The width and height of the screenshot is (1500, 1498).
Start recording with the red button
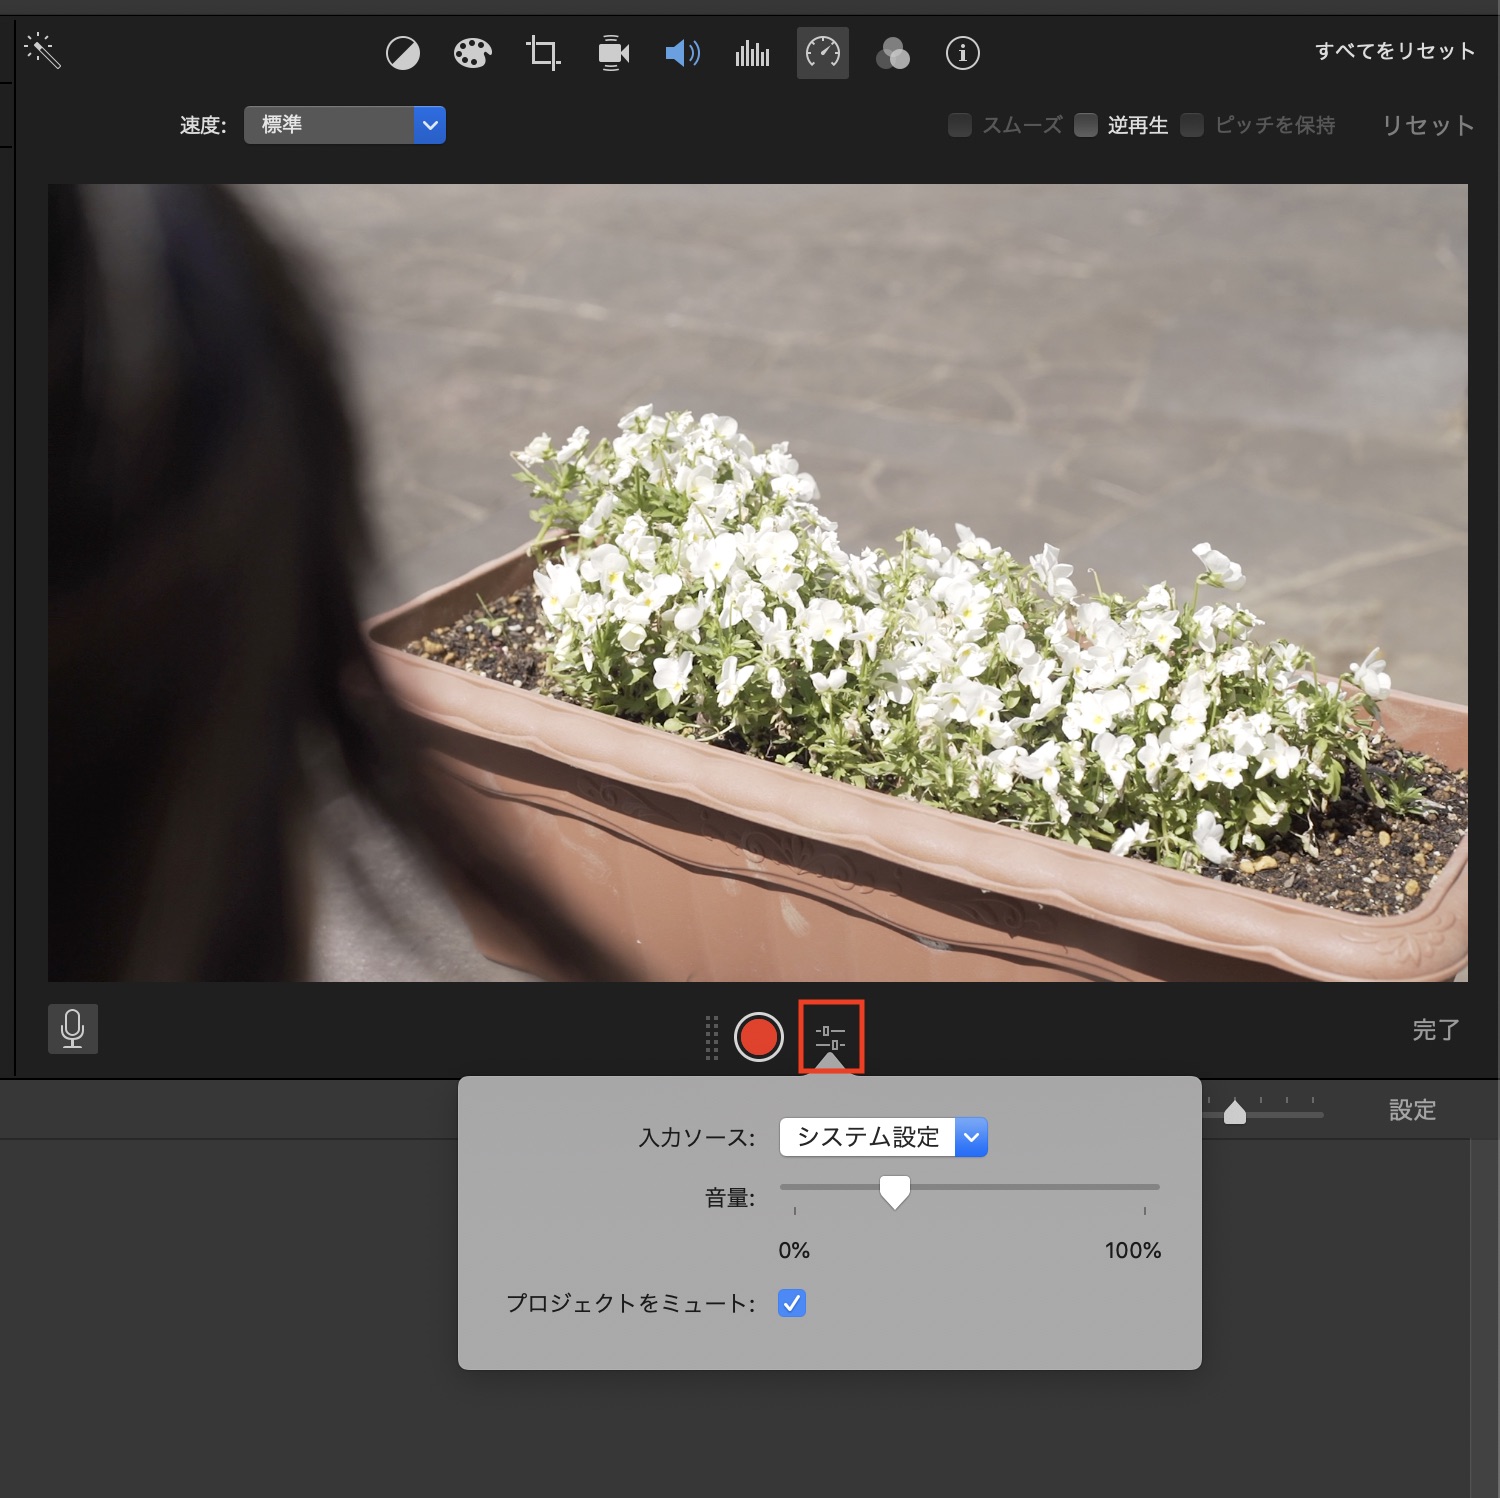[x=758, y=1037]
